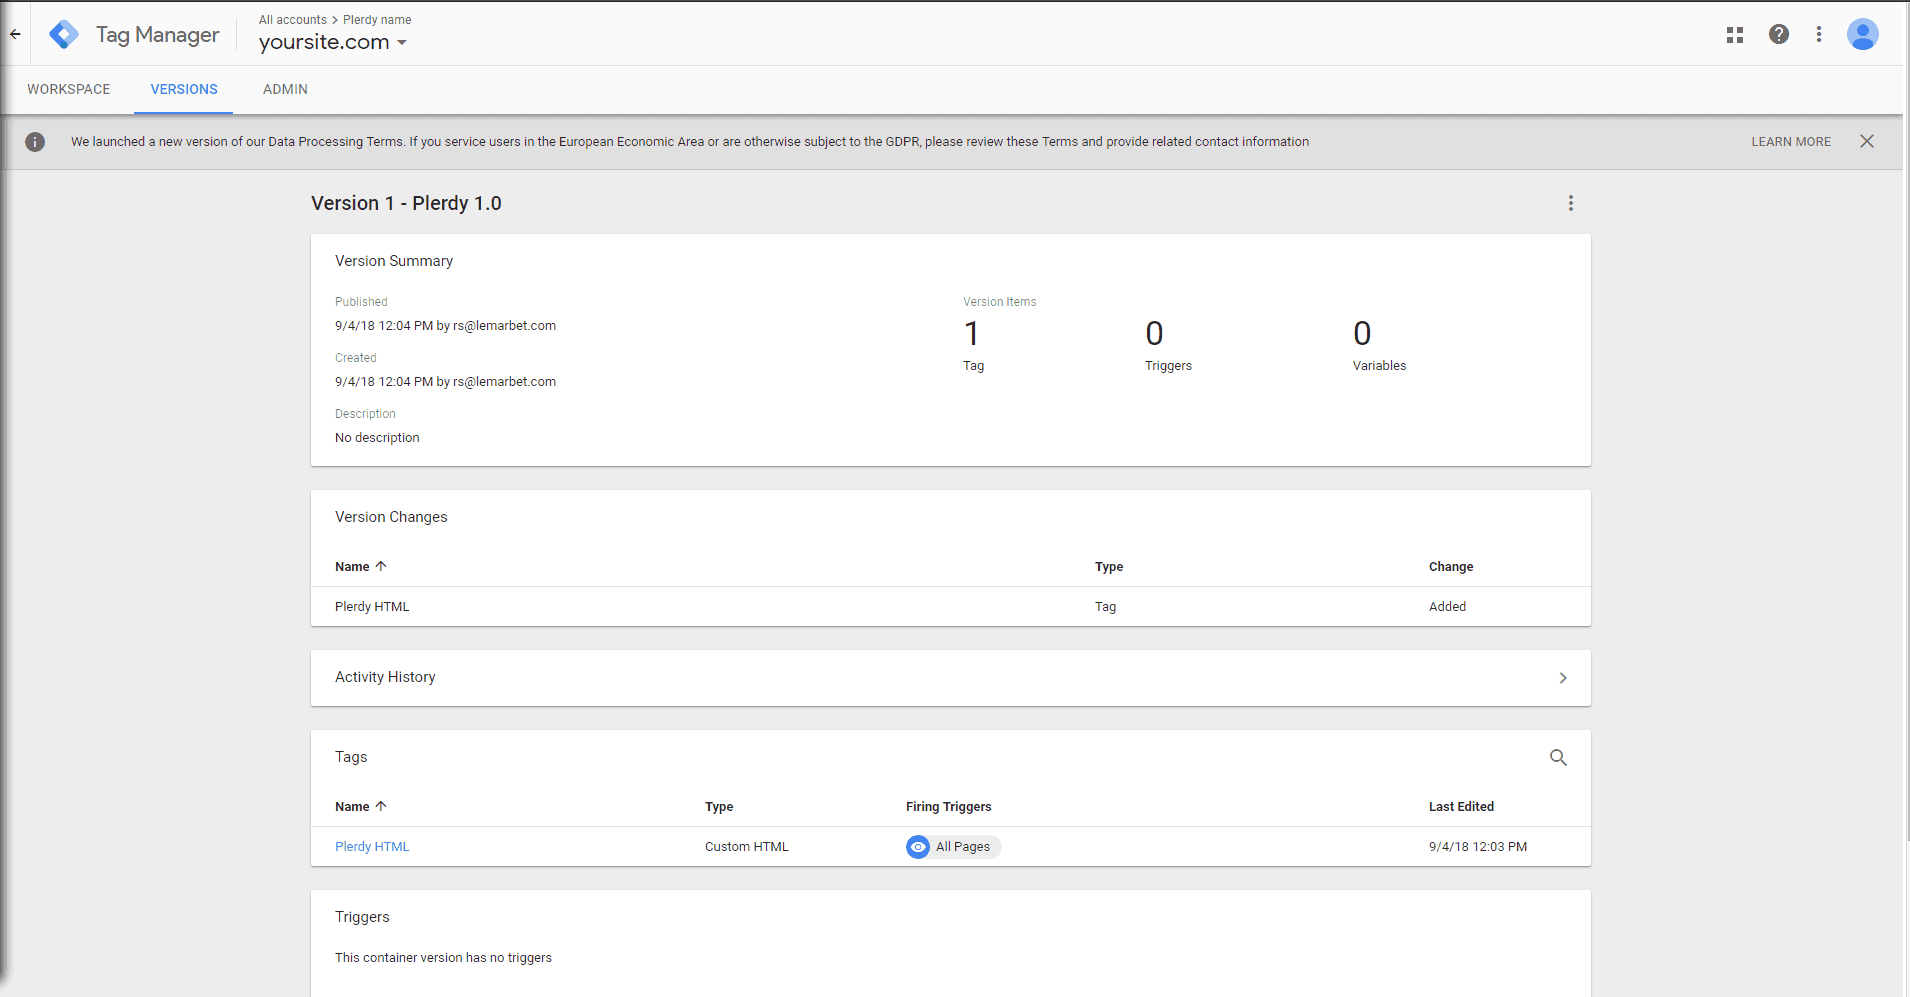
Task: Click the Tag Manager title text
Action: click(x=158, y=35)
